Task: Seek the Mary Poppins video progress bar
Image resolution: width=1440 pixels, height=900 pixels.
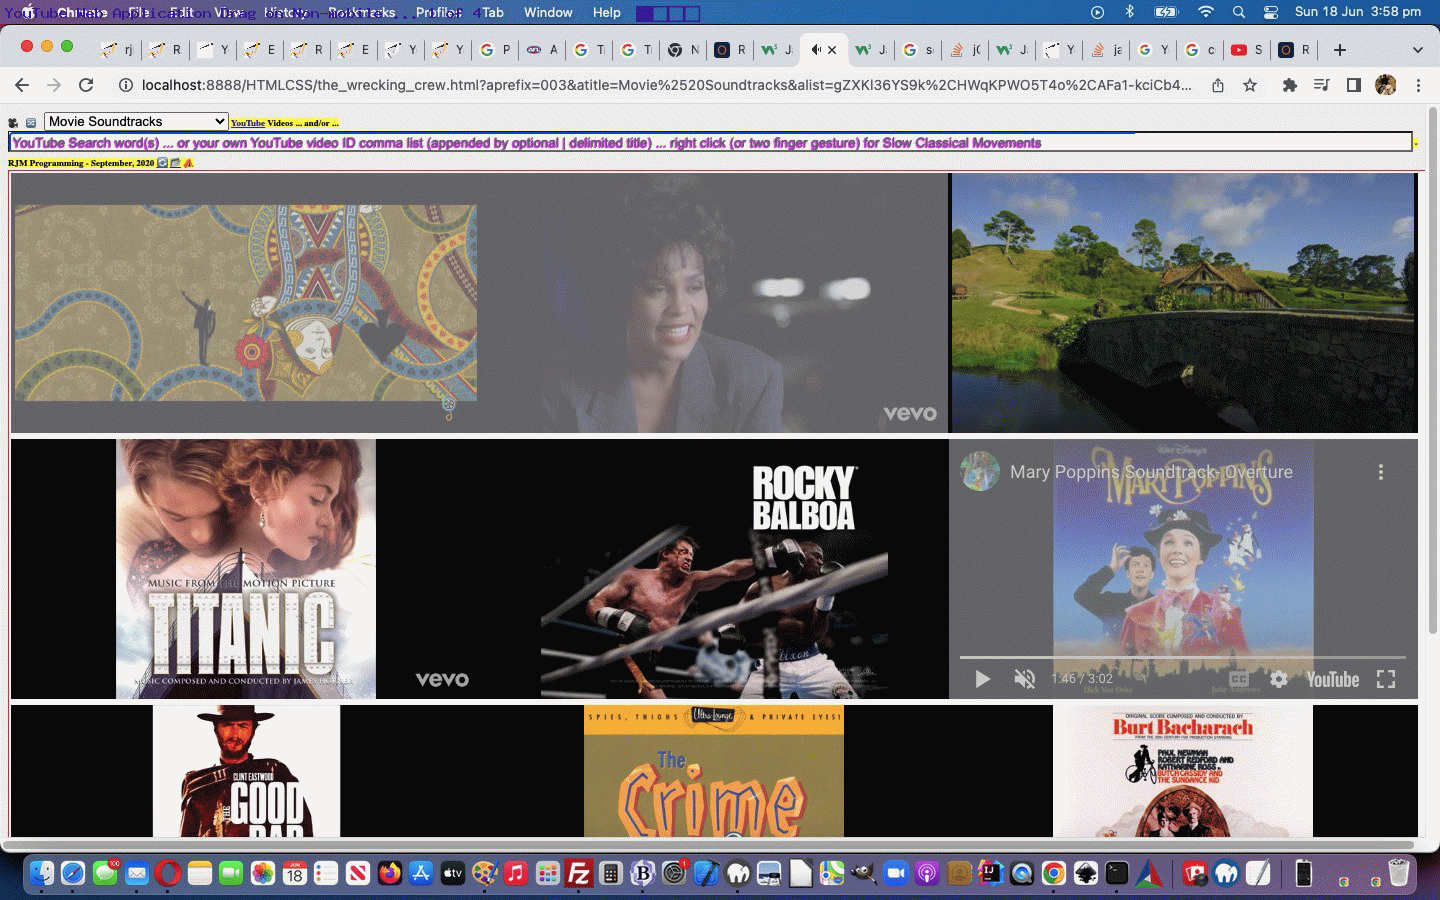Action: pos(1183,657)
